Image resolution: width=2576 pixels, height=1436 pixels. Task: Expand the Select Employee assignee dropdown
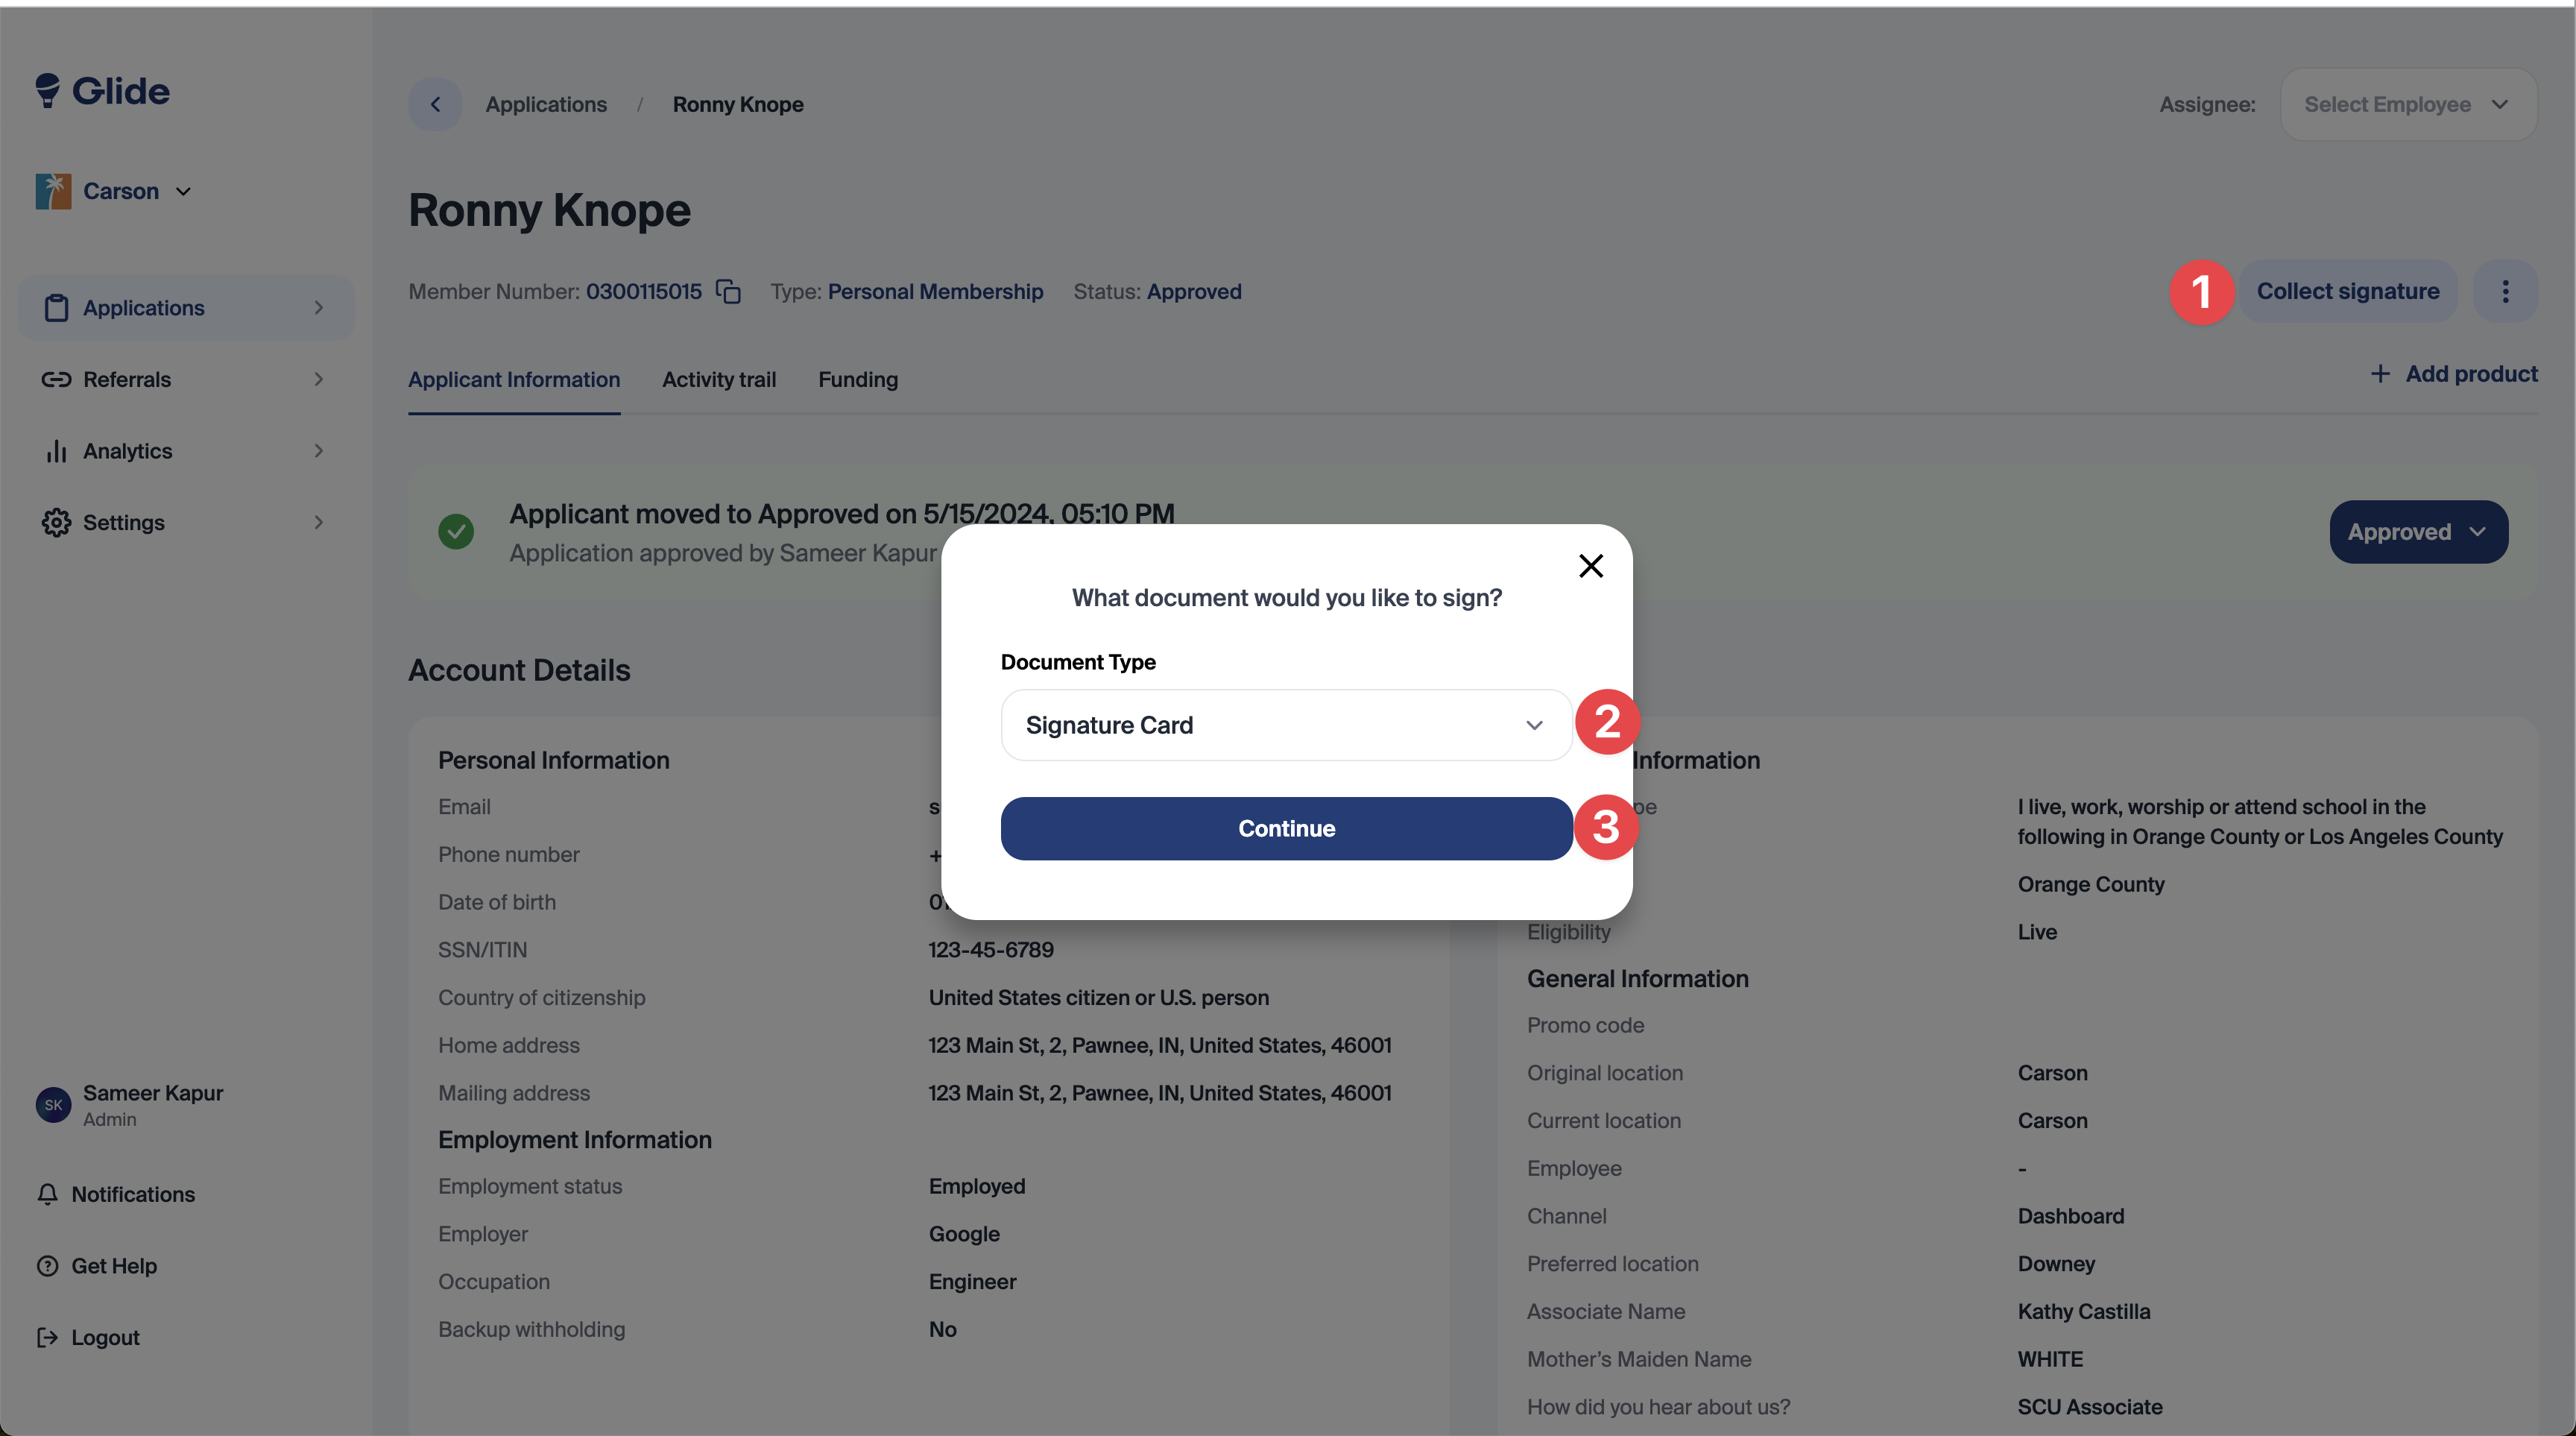2407,104
